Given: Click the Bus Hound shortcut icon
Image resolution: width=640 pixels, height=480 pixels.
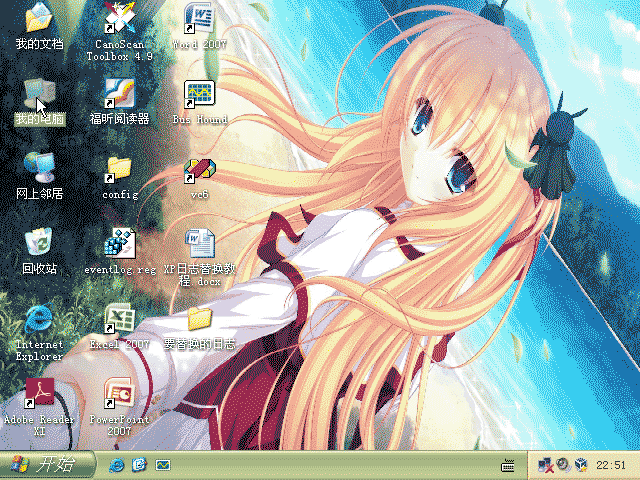Looking at the screenshot, I should [199, 95].
